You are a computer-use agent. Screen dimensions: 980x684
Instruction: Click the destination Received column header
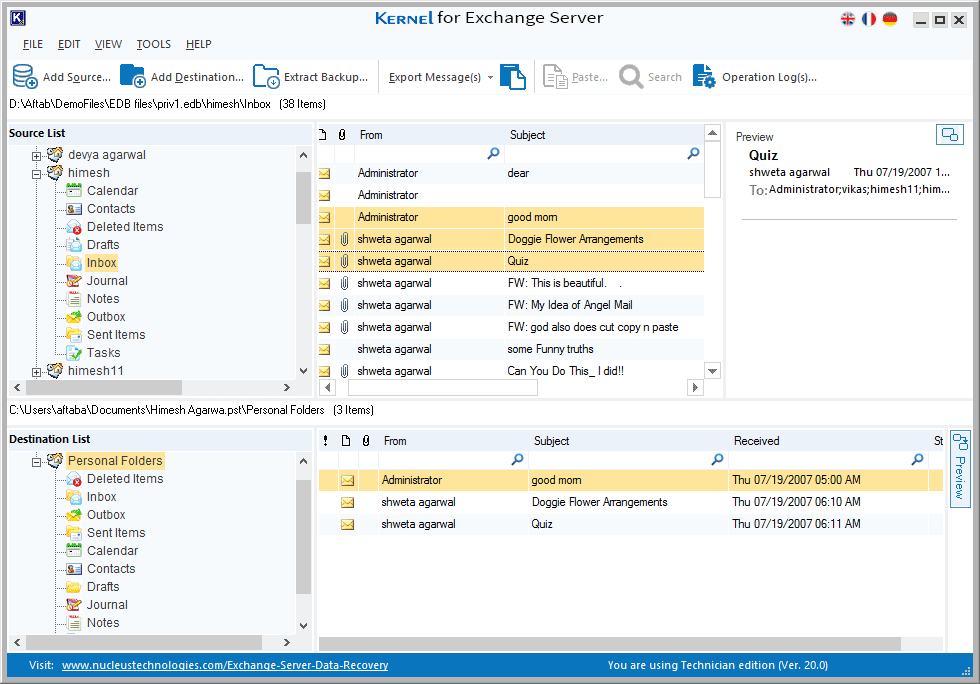tap(829, 441)
